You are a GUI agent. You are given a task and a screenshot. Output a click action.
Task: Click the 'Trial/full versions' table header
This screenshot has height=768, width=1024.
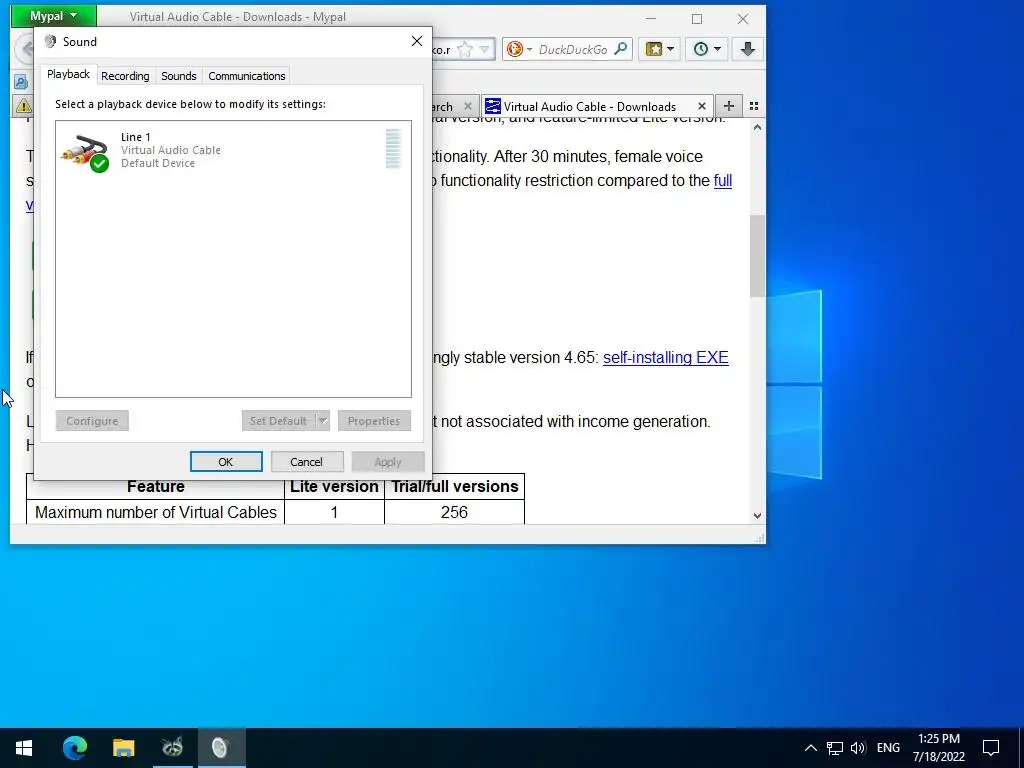click(x=455, y=487)
